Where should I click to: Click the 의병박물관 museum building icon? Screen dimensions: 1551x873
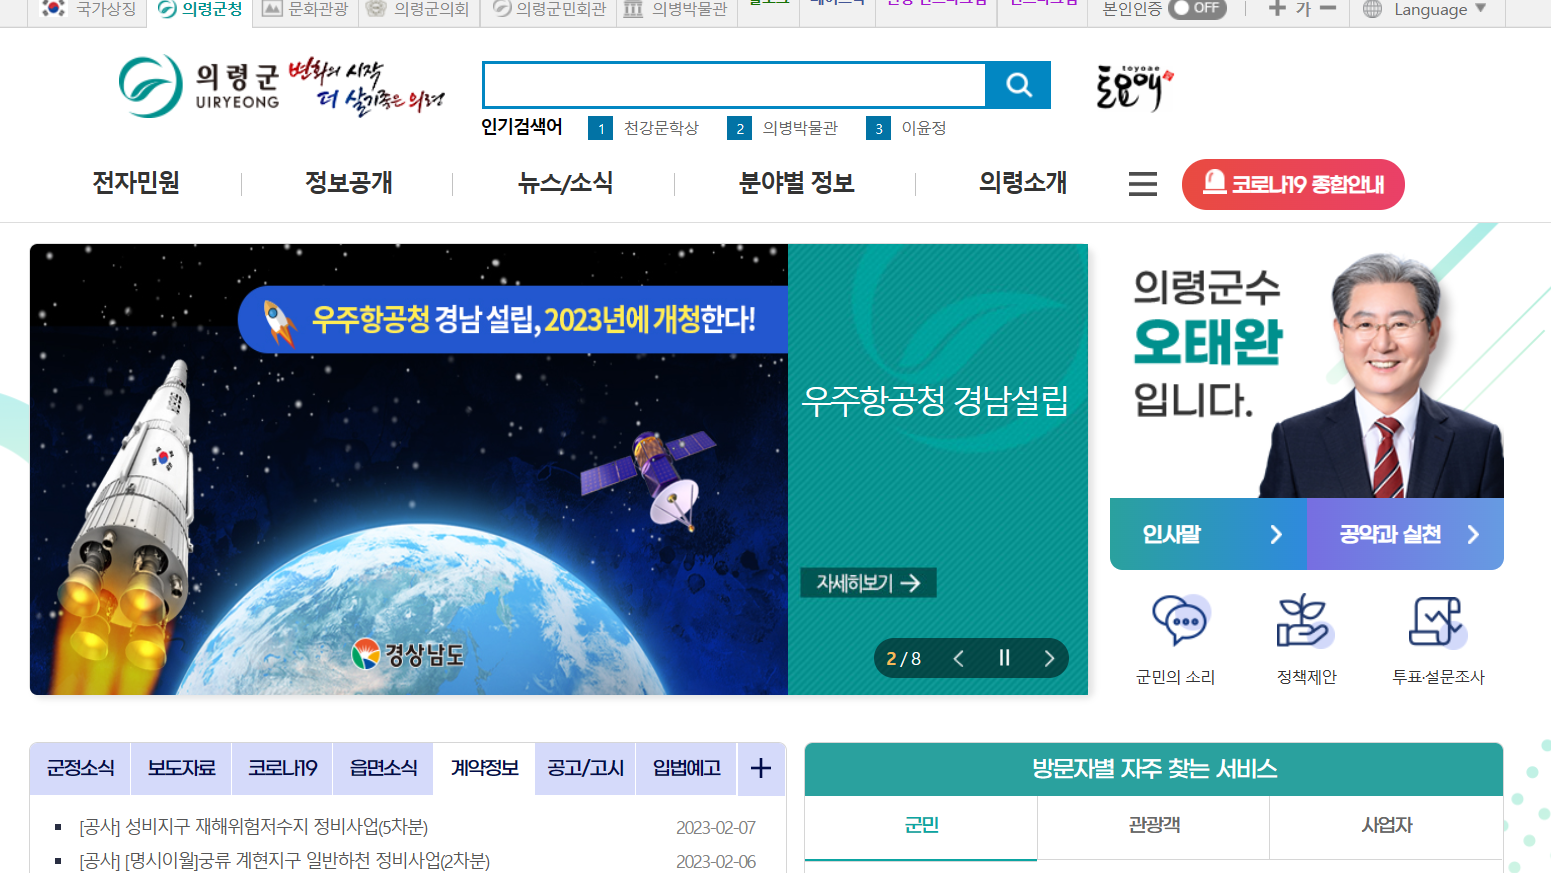click(631, 9)
